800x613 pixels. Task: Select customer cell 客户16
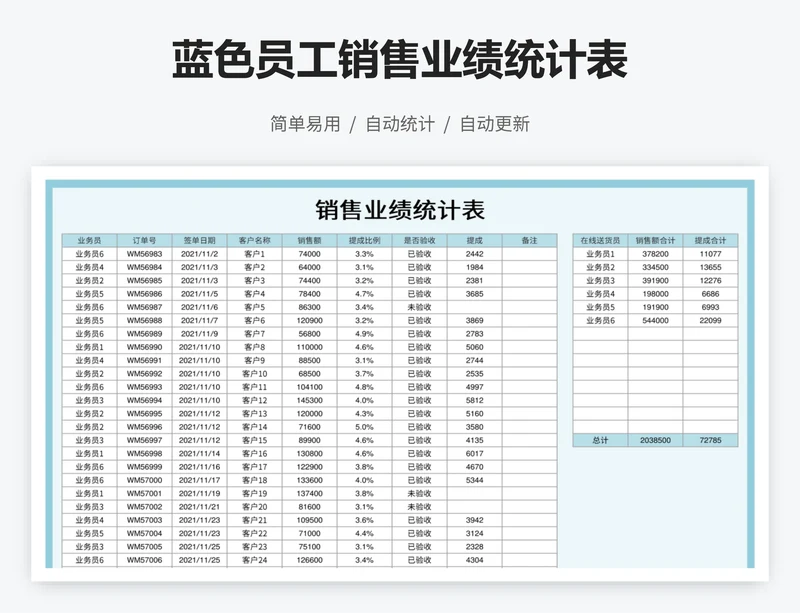pyautogui.click(x=255, y=453)
